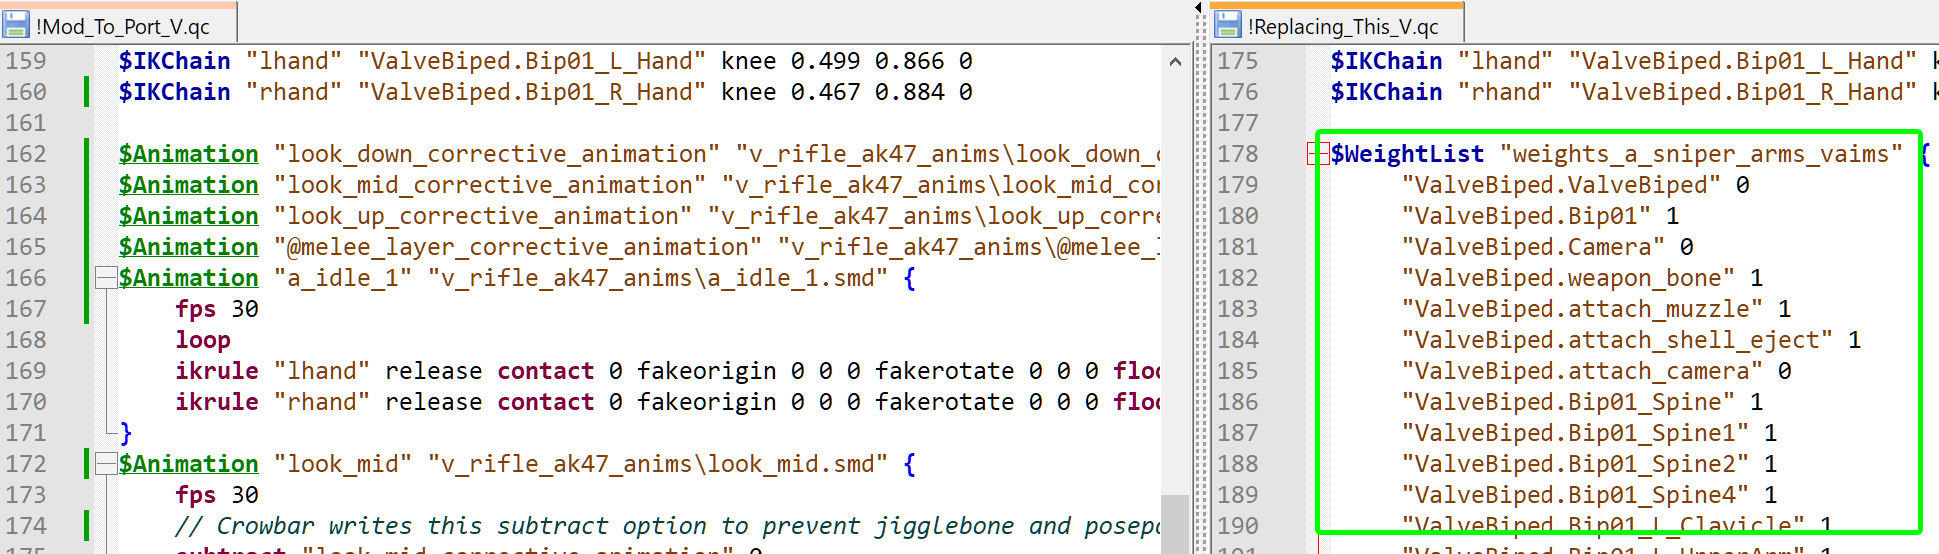
Task: Click "@melee_layer_corrective_animation" string
Action: [x=518, y=247]
